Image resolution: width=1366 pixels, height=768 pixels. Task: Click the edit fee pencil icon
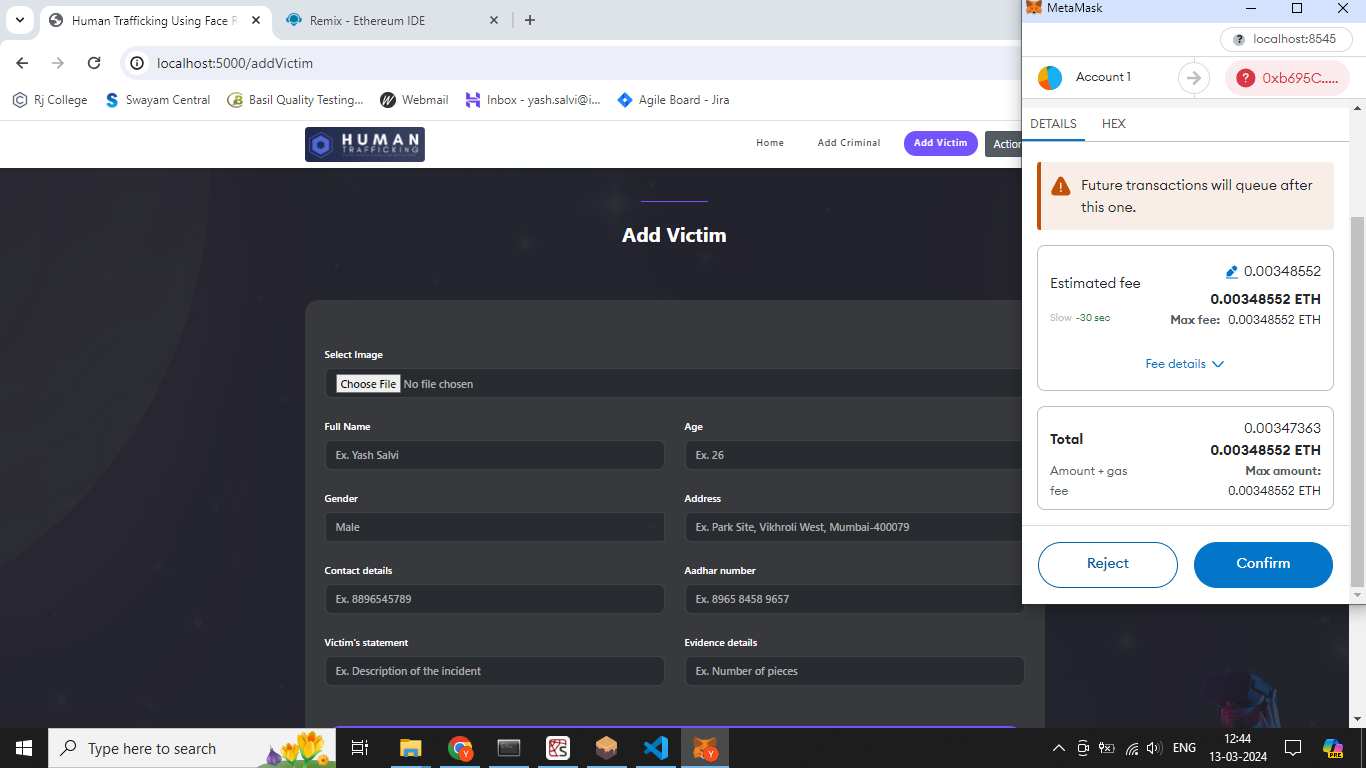(1232, 272)
